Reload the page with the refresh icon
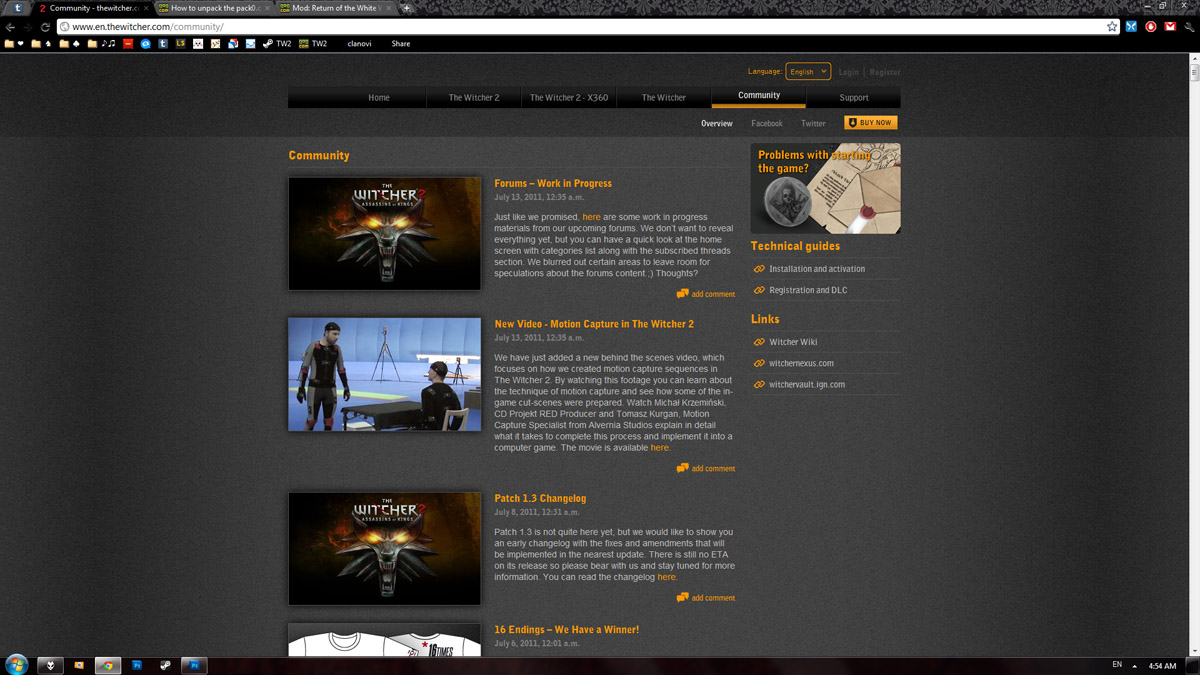The image size is (1200, 675). pos(45,27)
